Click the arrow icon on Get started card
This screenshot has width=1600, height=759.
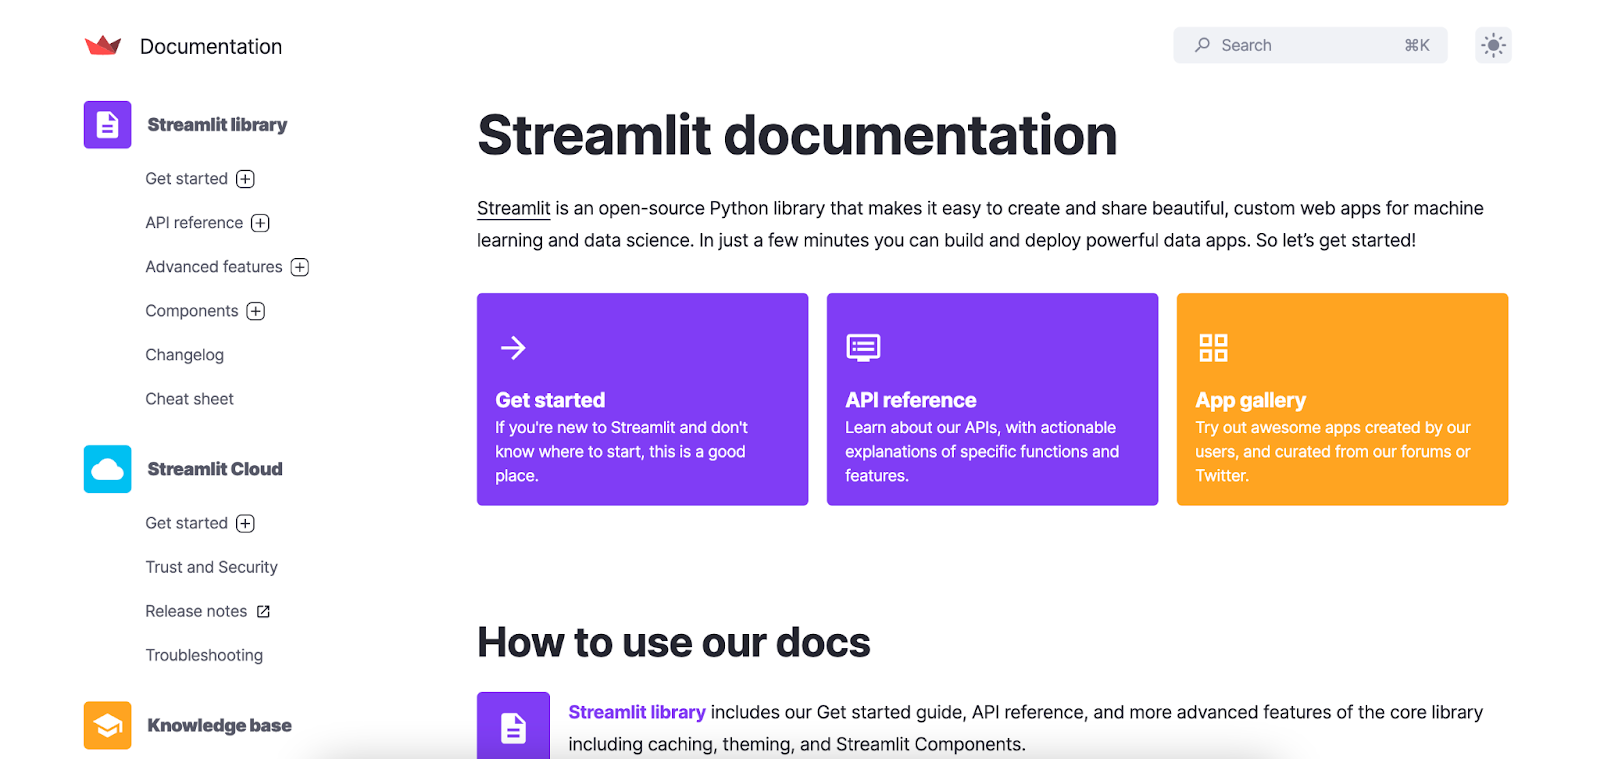coord(513,347)
